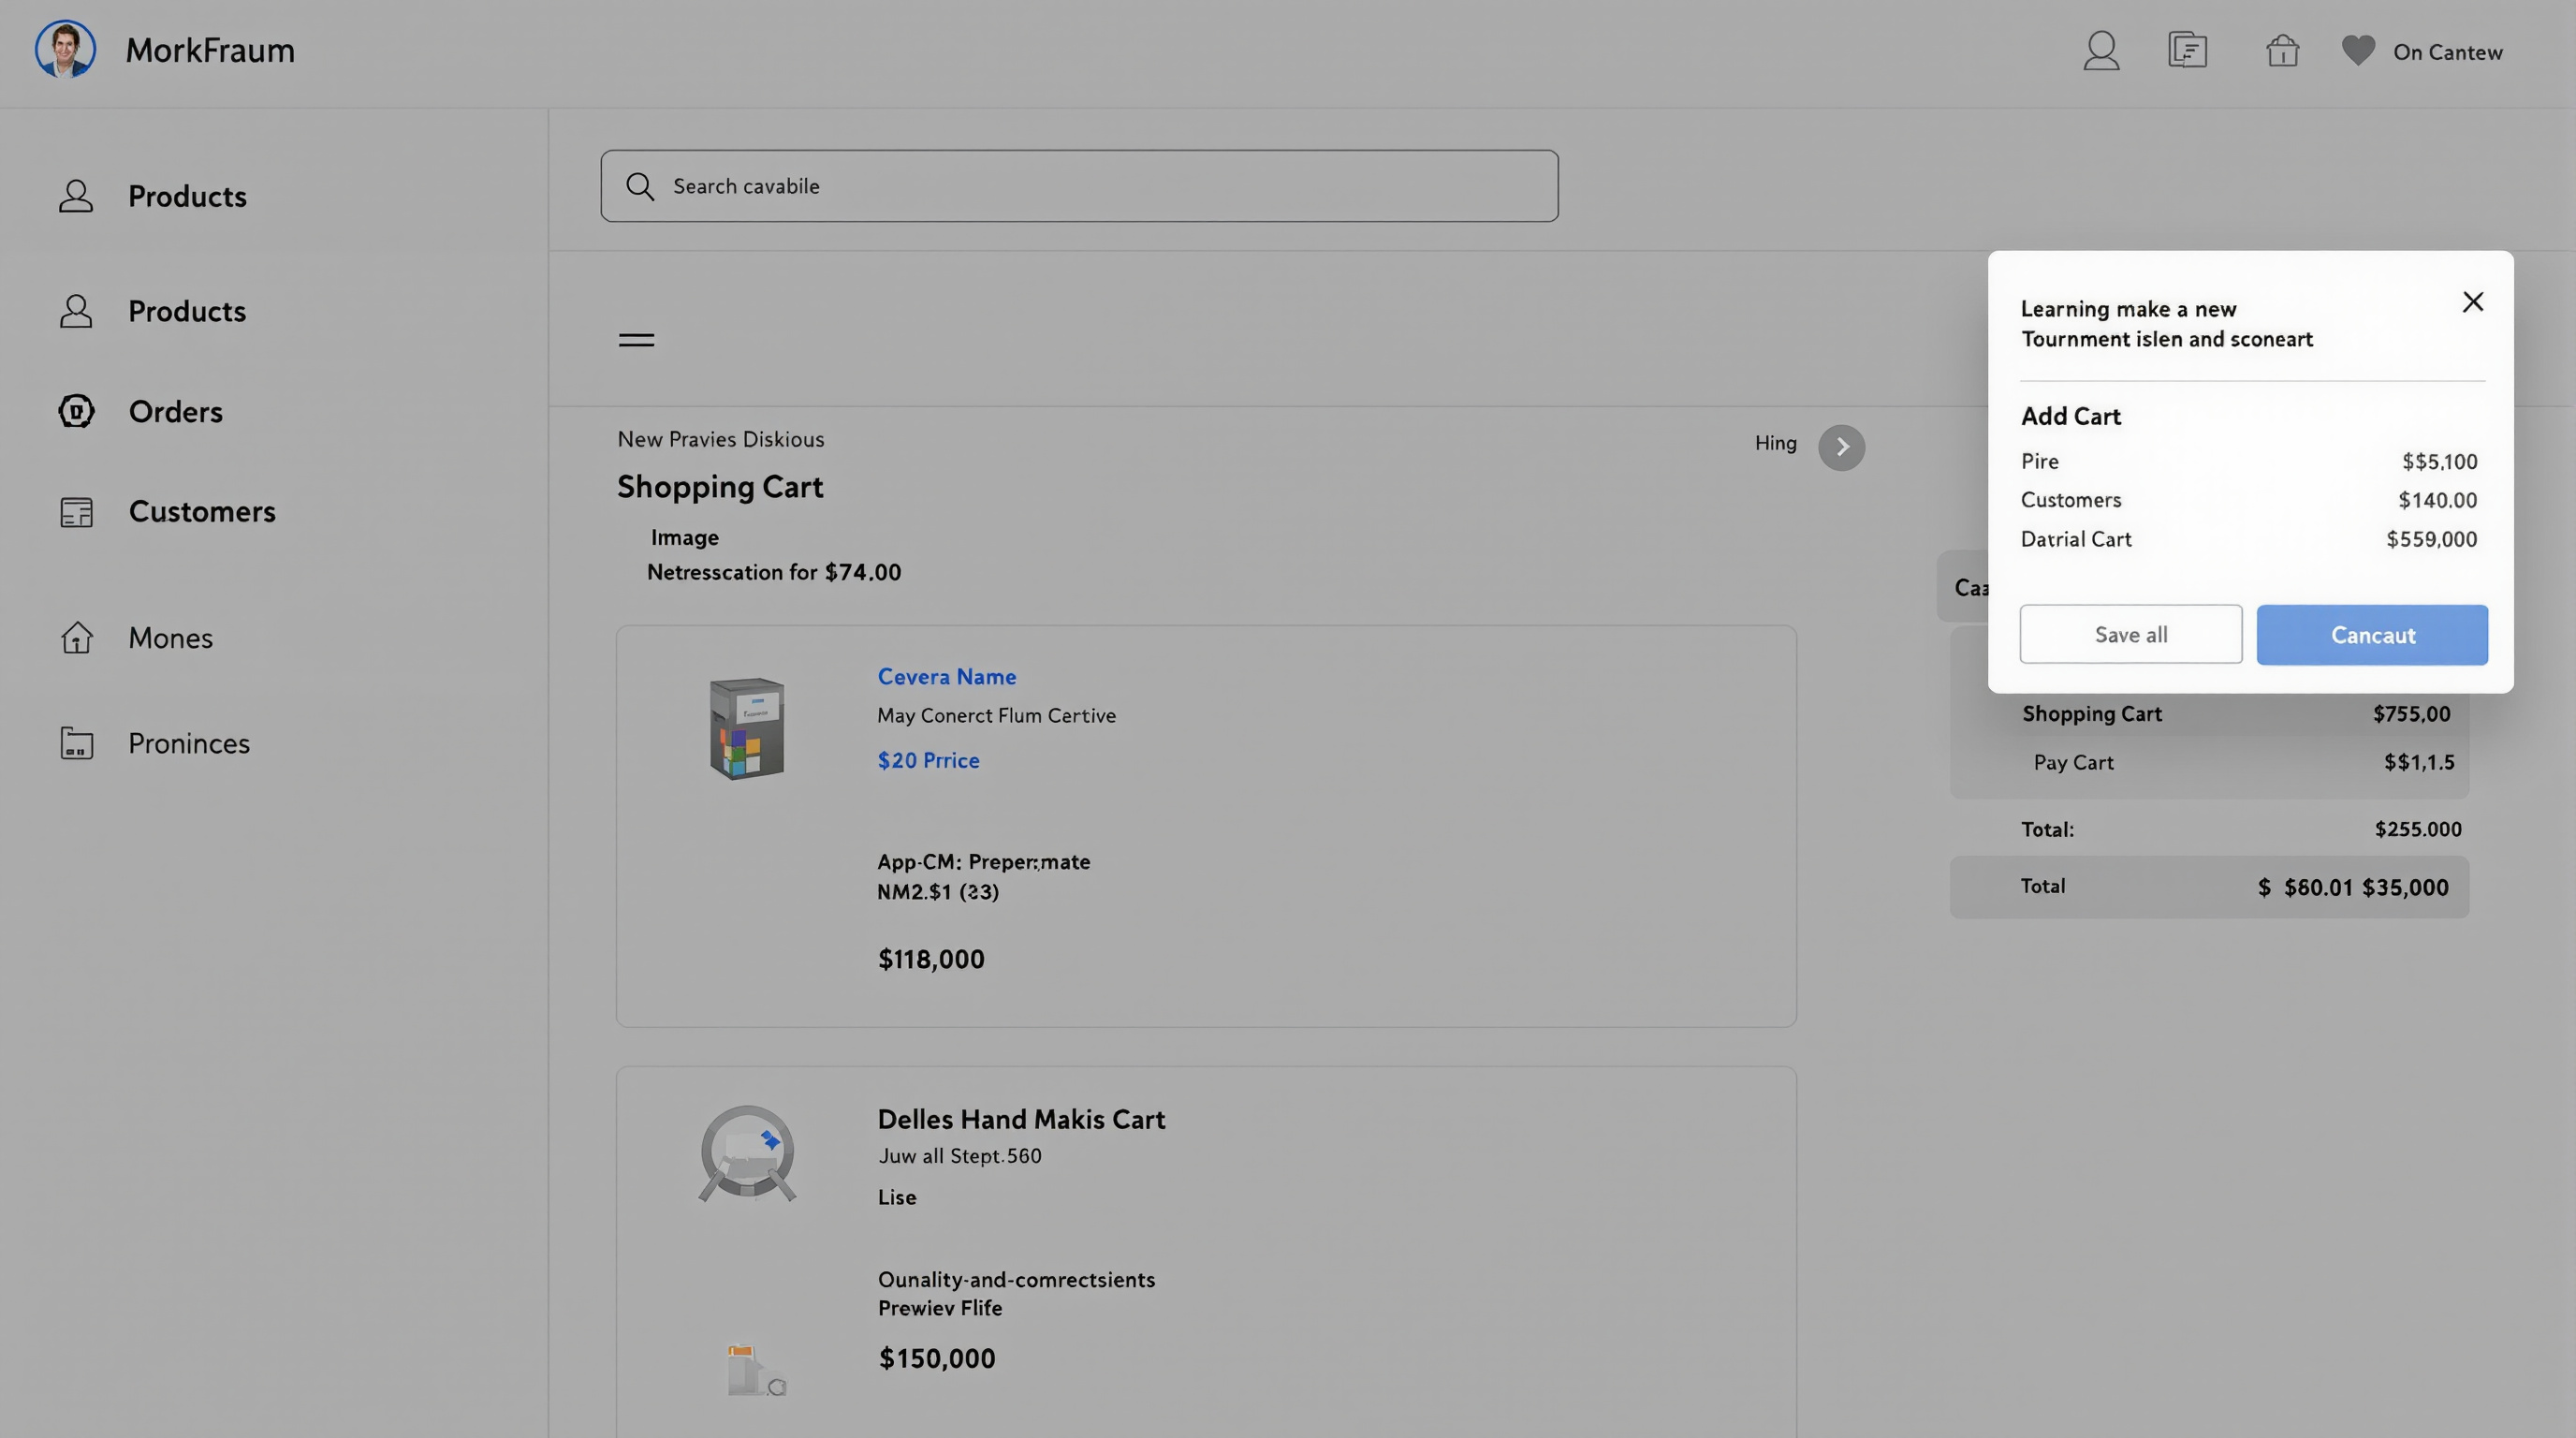The width and height of the screenshot is (2576, 1438).
Task: Click the Proninces icon in sidebar
Action: (76, 743)
